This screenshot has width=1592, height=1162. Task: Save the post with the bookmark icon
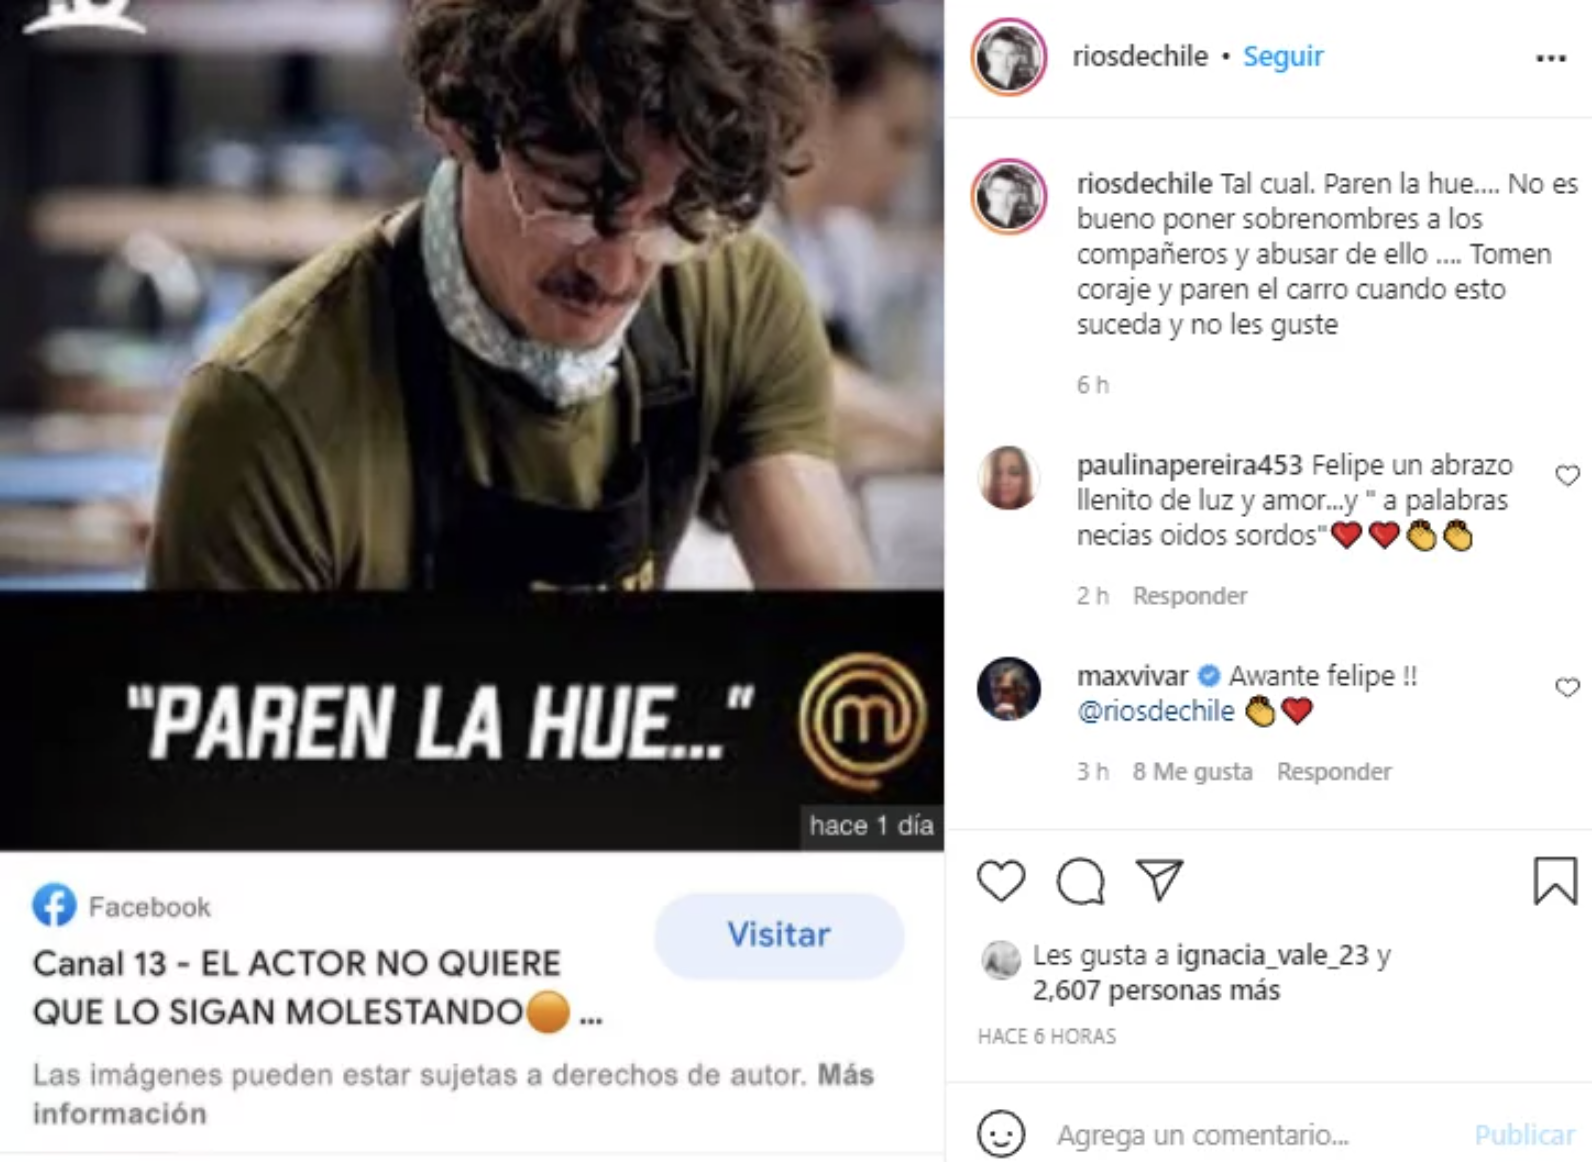1555,881
